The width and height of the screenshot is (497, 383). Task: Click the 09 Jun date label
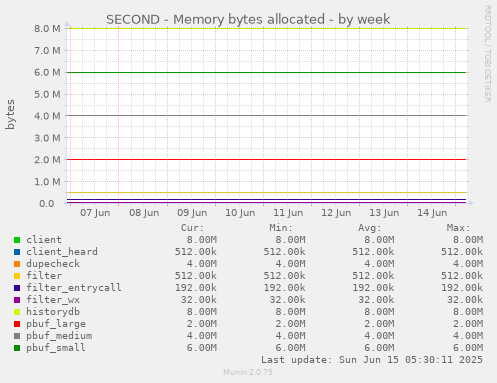(192, 213)
